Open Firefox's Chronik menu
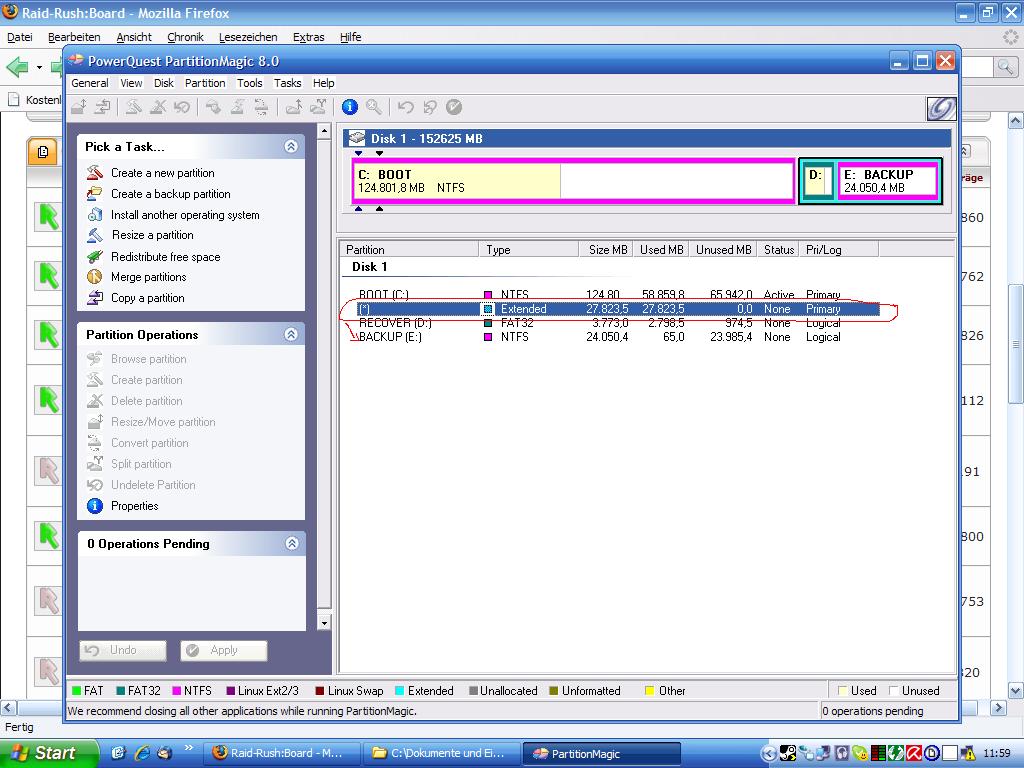The image size is (1024, 768). 185,37
